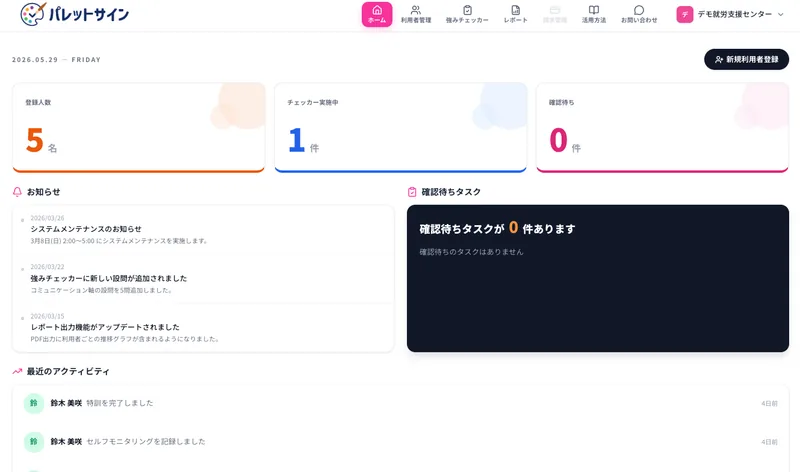Screen dimensions: 800x472
Task: Open the チェッカー実施中 1件 card
Action: (401, 128)
